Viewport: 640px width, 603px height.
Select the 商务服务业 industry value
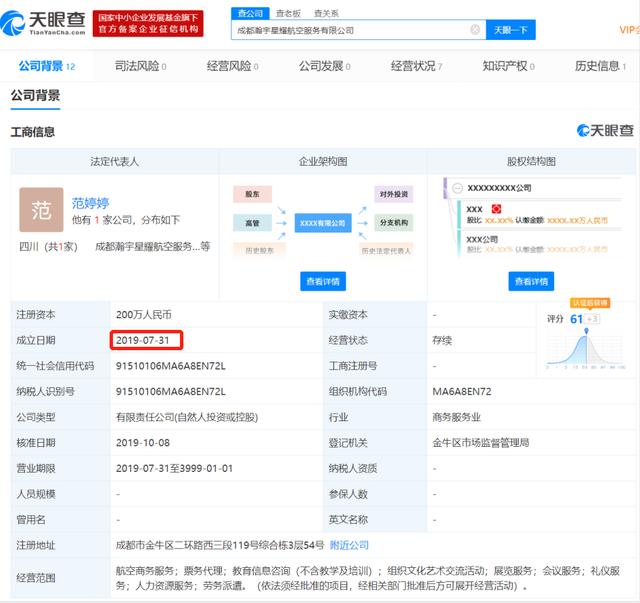(456, 417)
